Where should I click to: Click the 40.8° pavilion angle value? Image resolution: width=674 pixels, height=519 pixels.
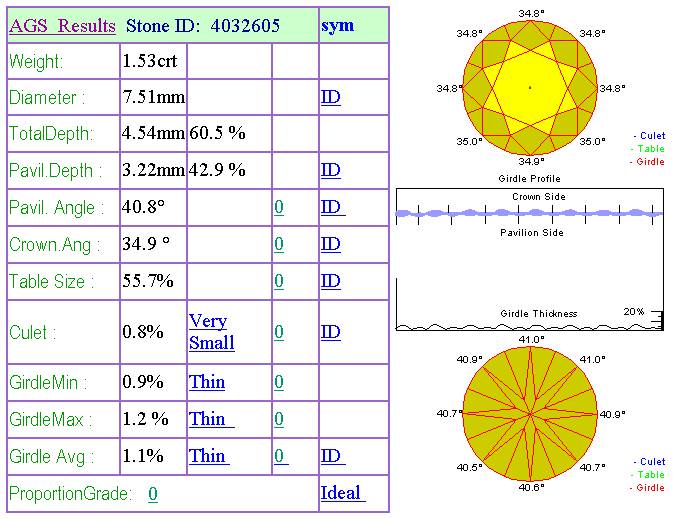pyautogui.click(x=144, y=207)
